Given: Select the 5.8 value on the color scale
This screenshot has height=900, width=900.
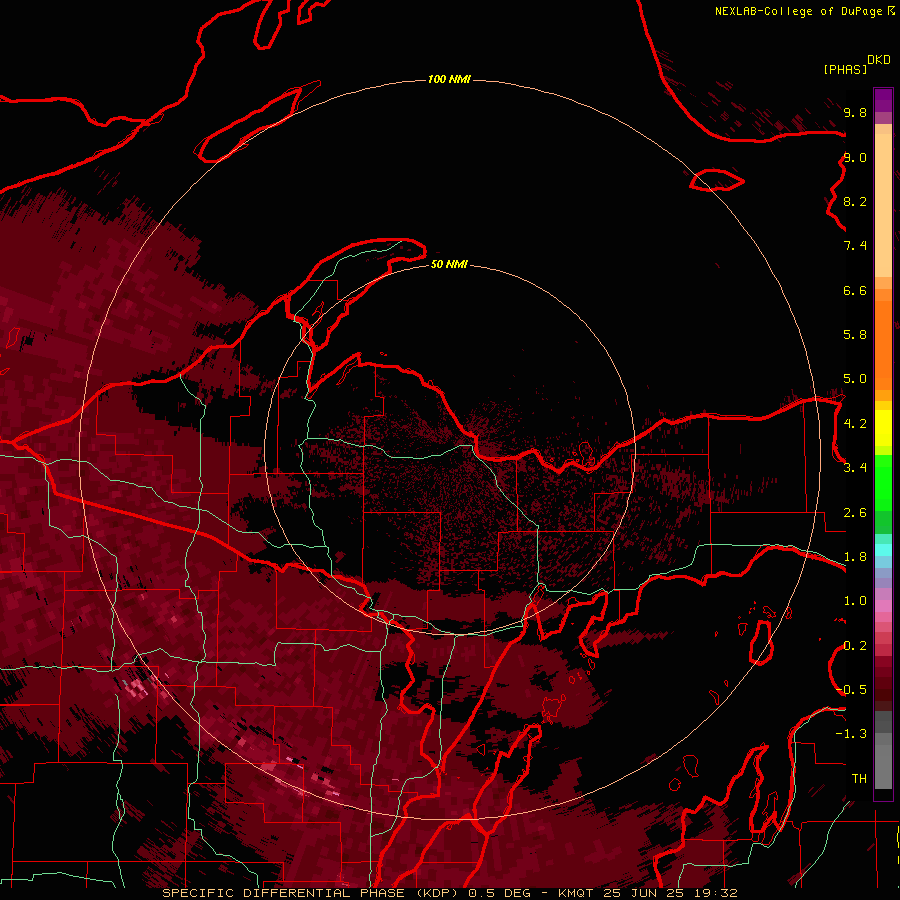Looking at the screenshot, I should tap(855, 335).
